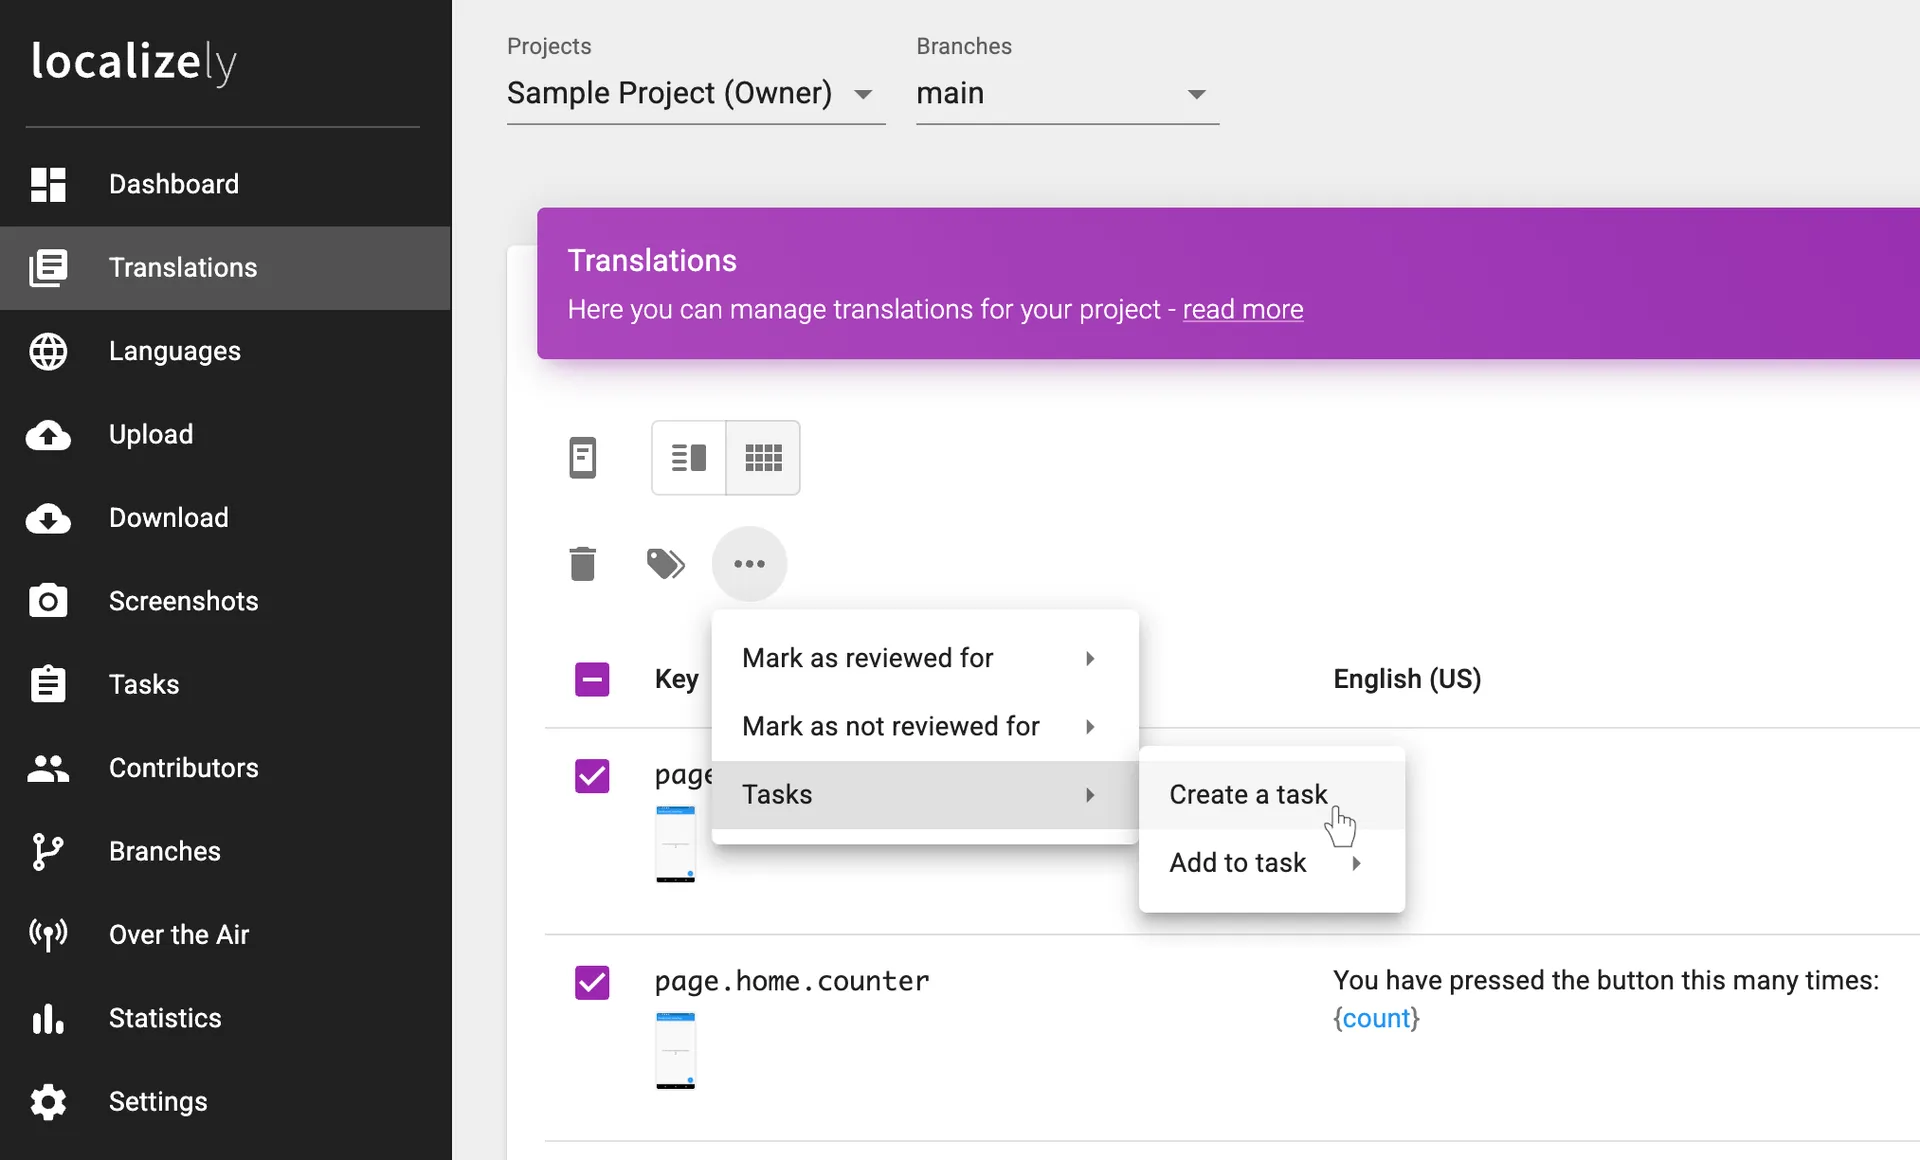Viewport: 1920px width, 1160px height.
Task: Toggle the select-all keys checkbox
Action: 592,679
